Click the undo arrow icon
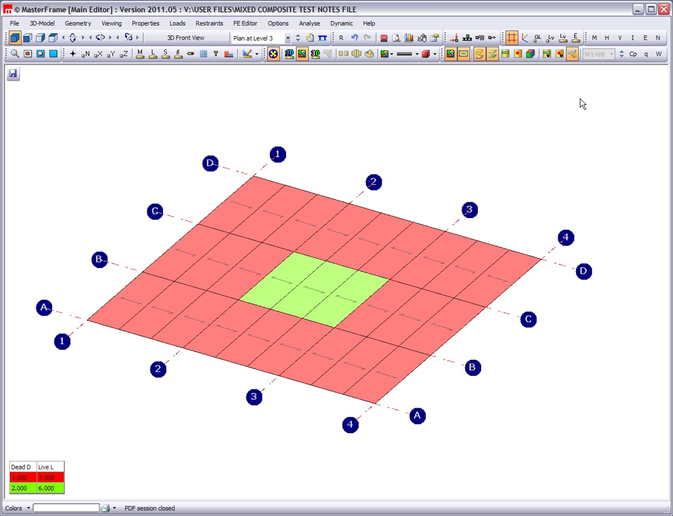 click(354, 38)
